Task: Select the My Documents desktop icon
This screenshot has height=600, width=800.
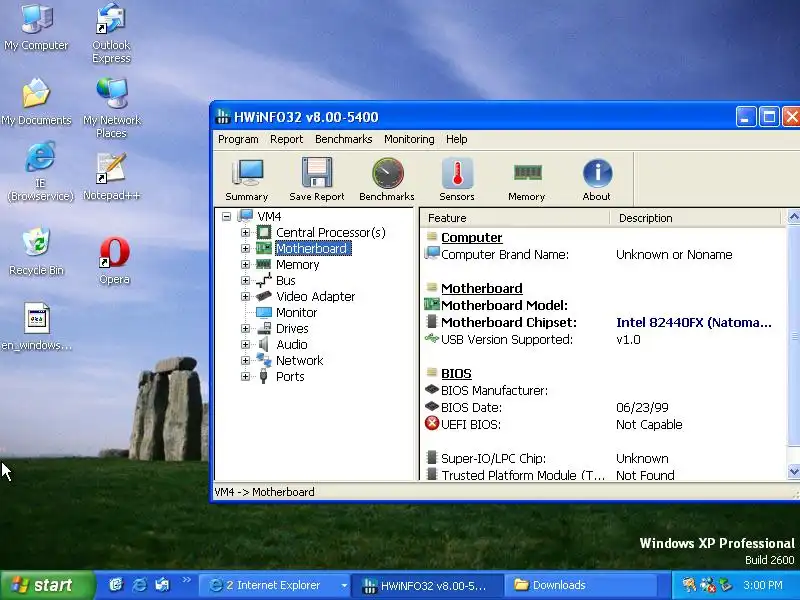Action: click(x=36, y=102)
